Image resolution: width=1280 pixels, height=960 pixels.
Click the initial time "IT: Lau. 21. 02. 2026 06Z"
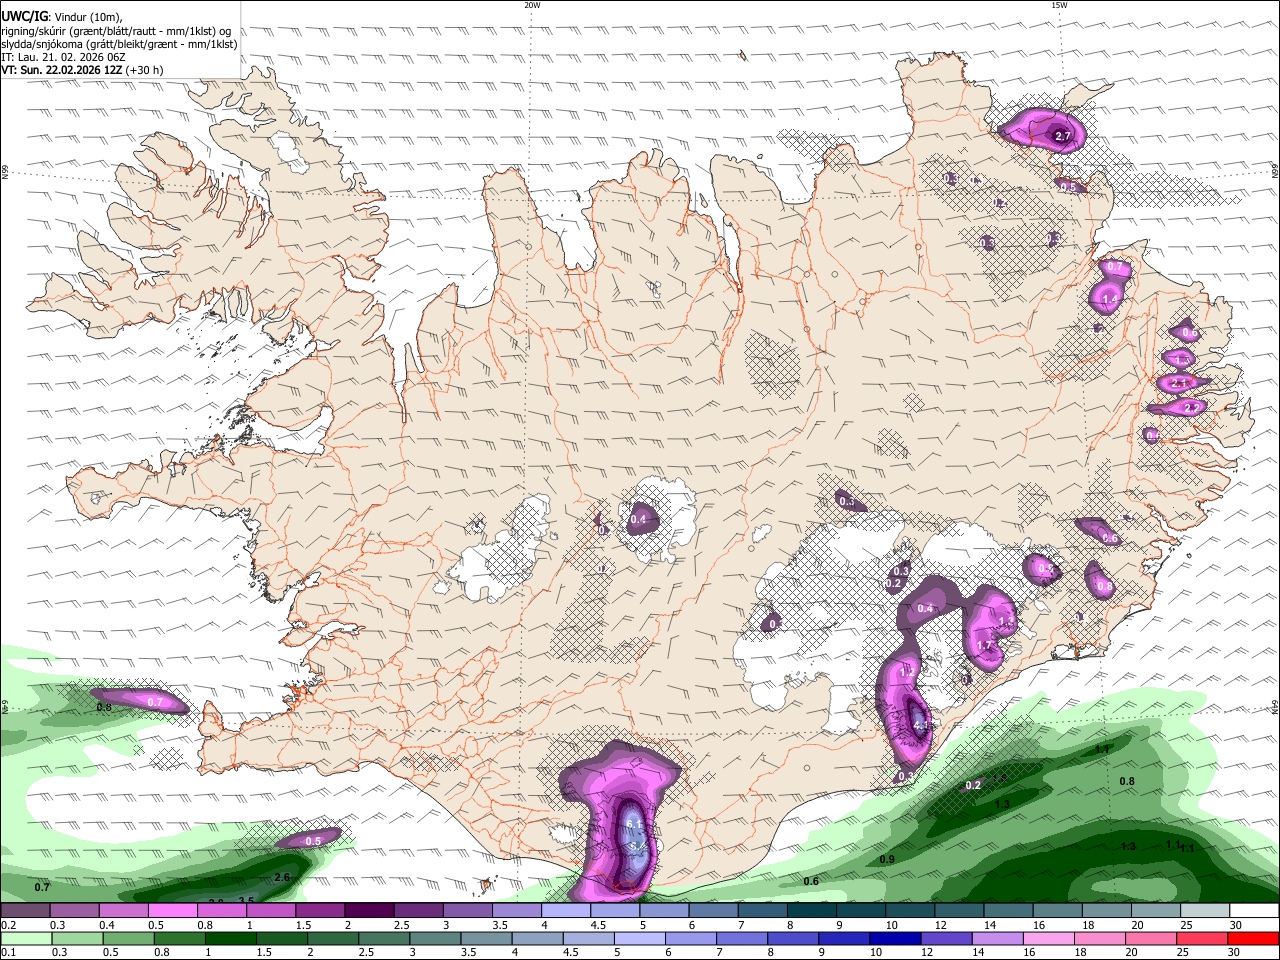(x=63, y=57)
